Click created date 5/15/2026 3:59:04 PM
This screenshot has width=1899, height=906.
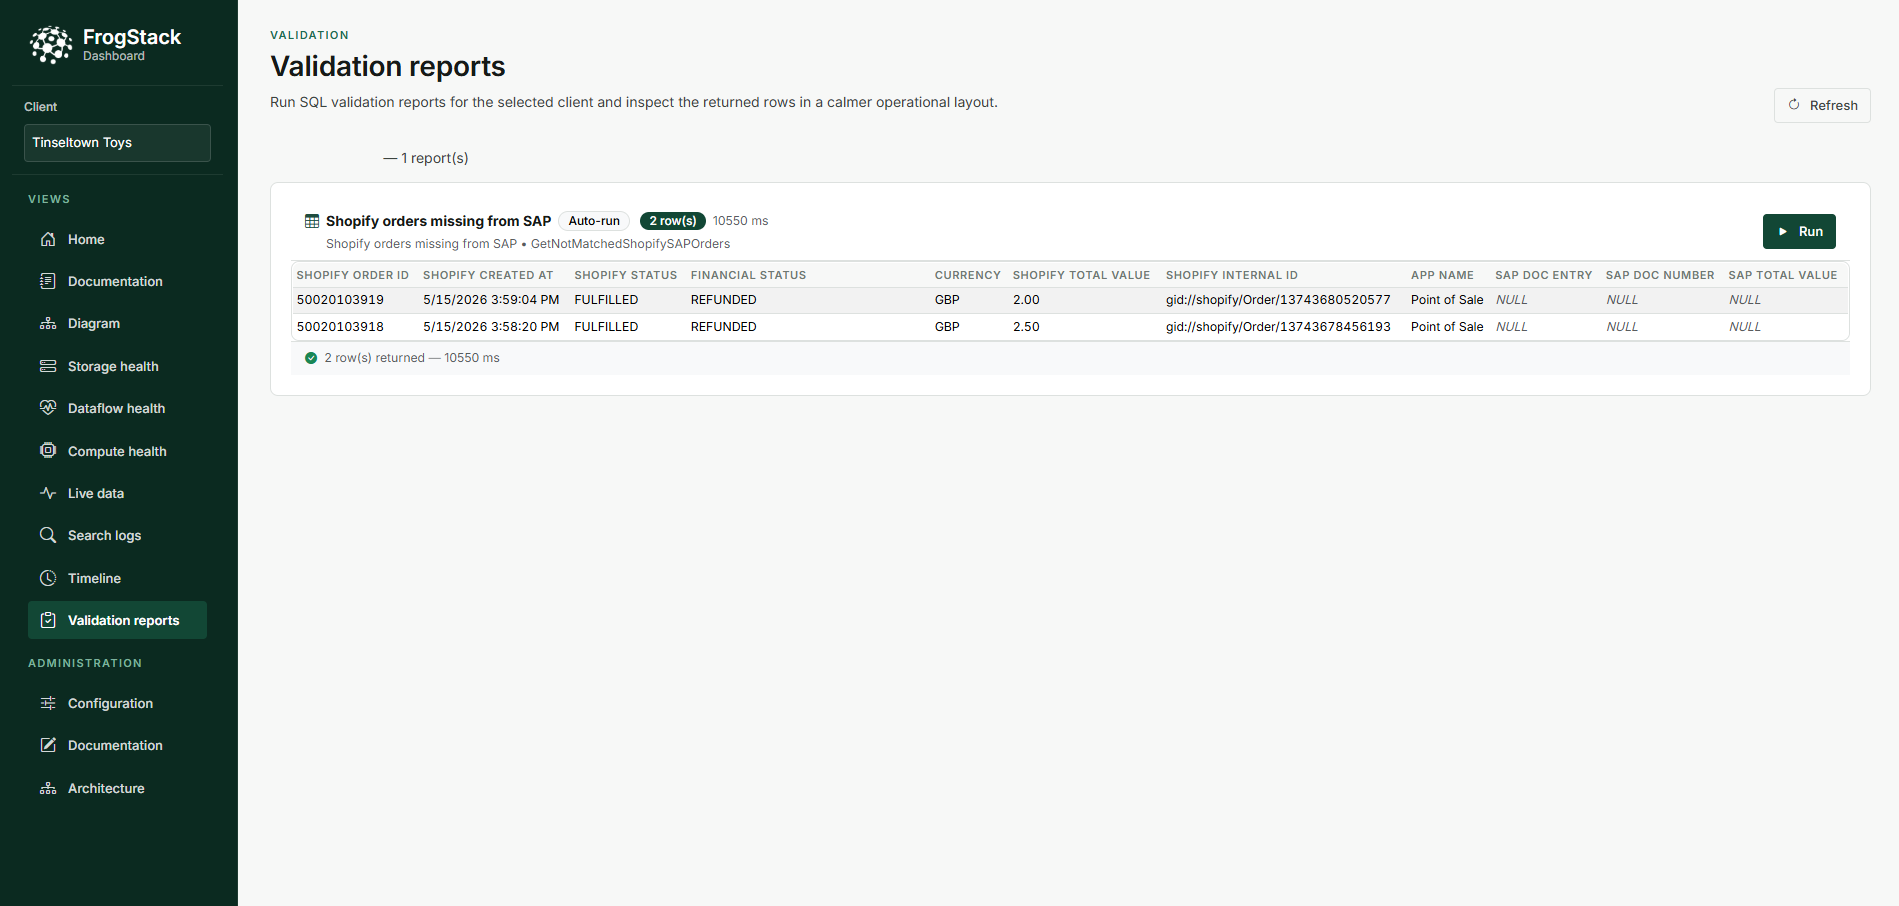[491, 300]
